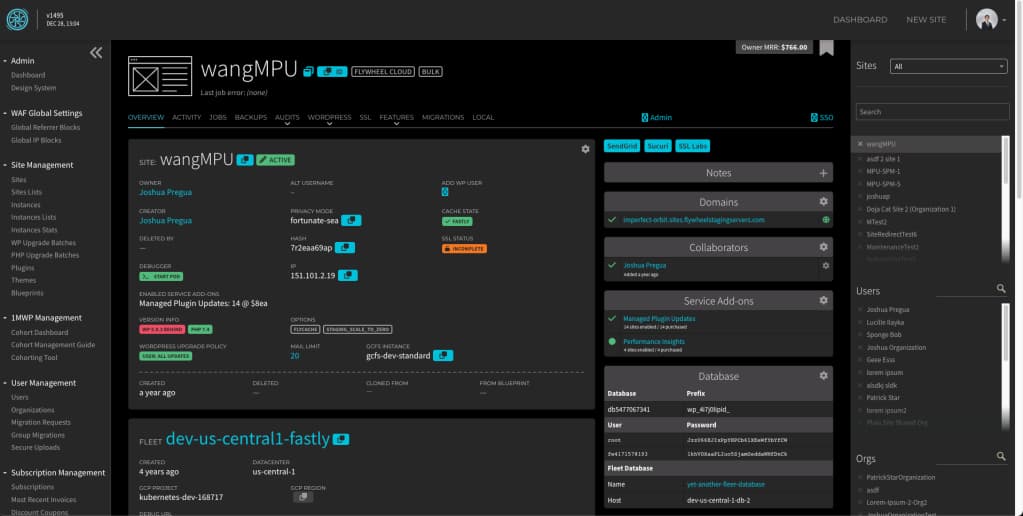
Task: Open Managed Plugin Updates add-on link
Action: 659,318
